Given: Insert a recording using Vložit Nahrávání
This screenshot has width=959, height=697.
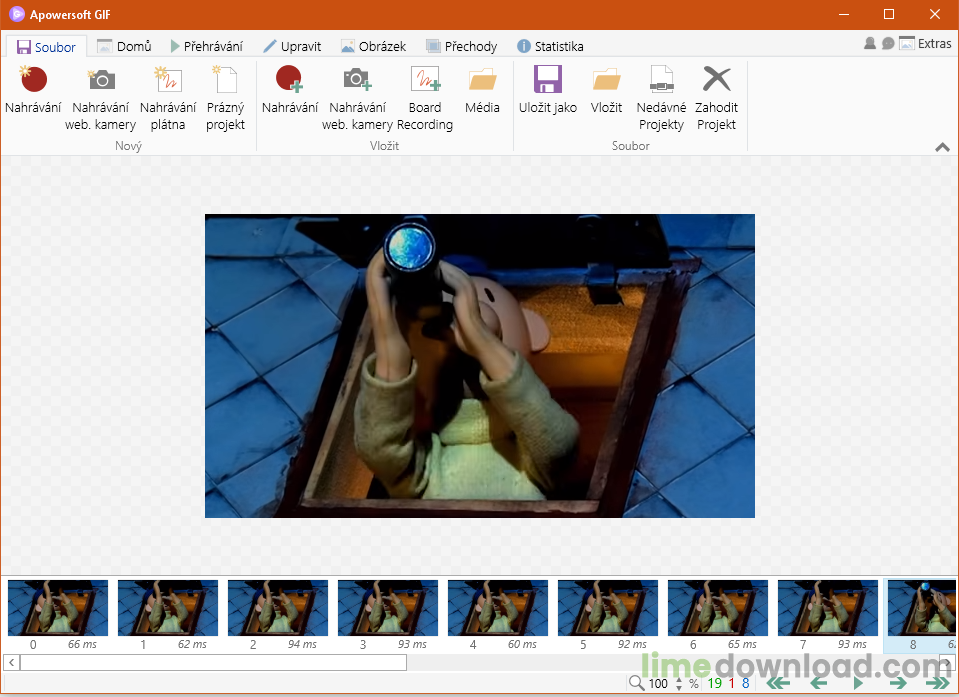Looking at the screenshot, I should (290, 96).
